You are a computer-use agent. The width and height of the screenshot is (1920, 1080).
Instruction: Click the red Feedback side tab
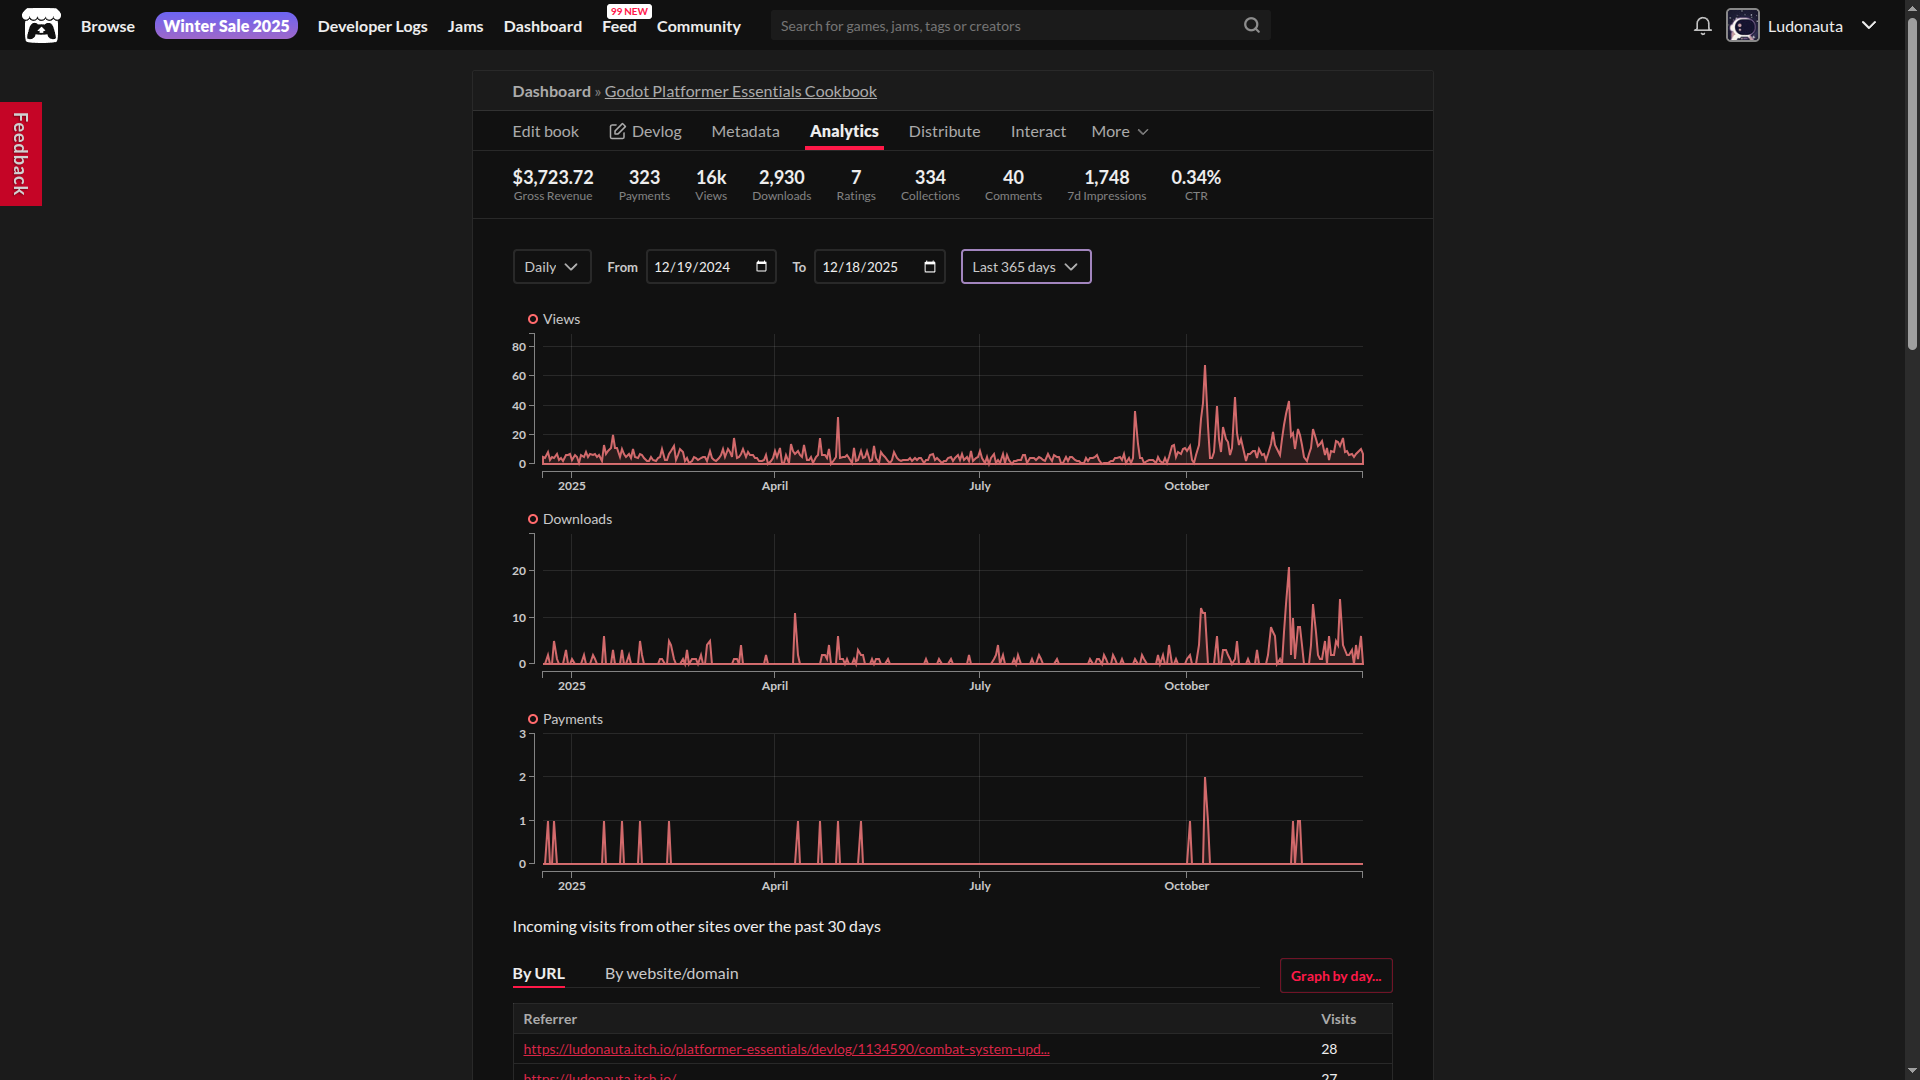click(x=20, y=154)
